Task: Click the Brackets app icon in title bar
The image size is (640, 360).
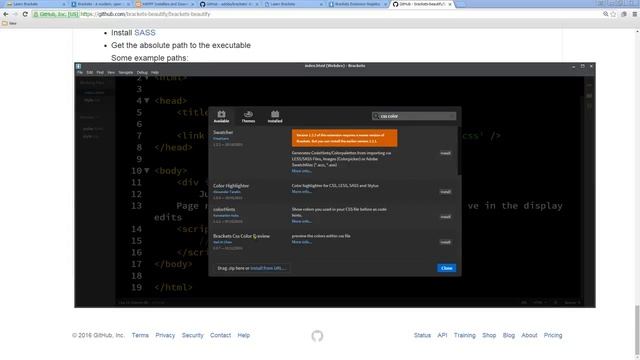Action: click(78, 66)
